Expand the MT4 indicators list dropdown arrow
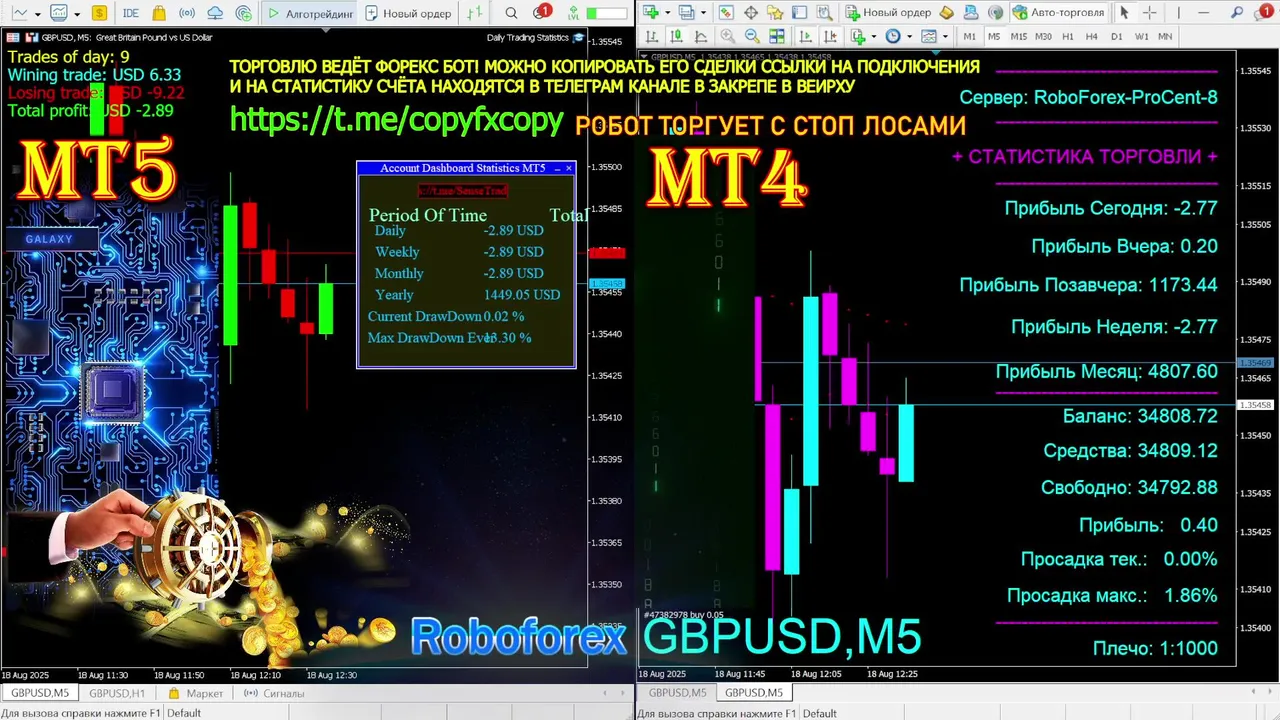The height and width of the screenshot is (720, 1280). pyautogui.click(x=874, y=37)
